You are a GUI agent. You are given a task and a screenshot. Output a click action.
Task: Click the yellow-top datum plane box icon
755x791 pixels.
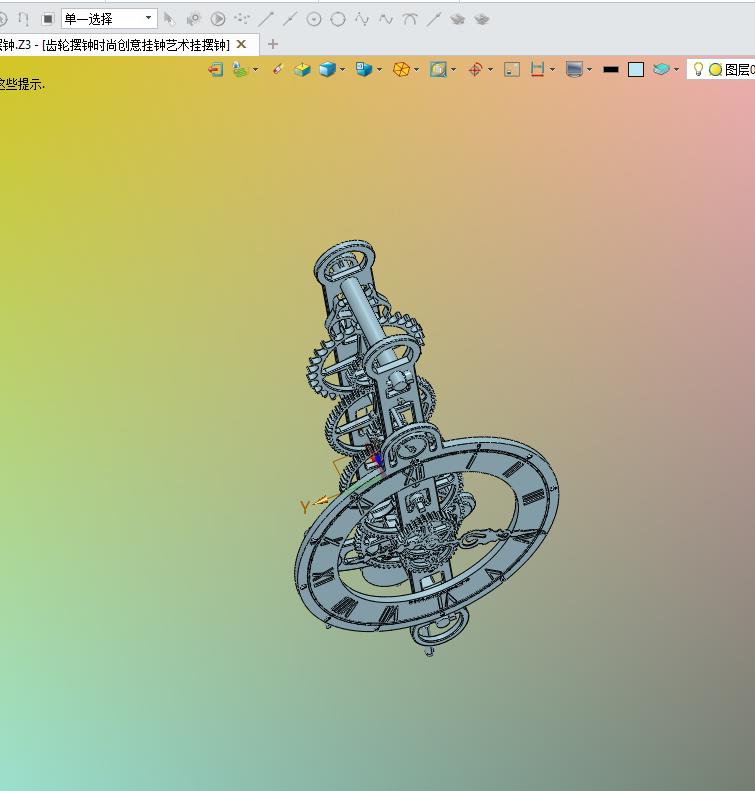(x=303, y=69)
